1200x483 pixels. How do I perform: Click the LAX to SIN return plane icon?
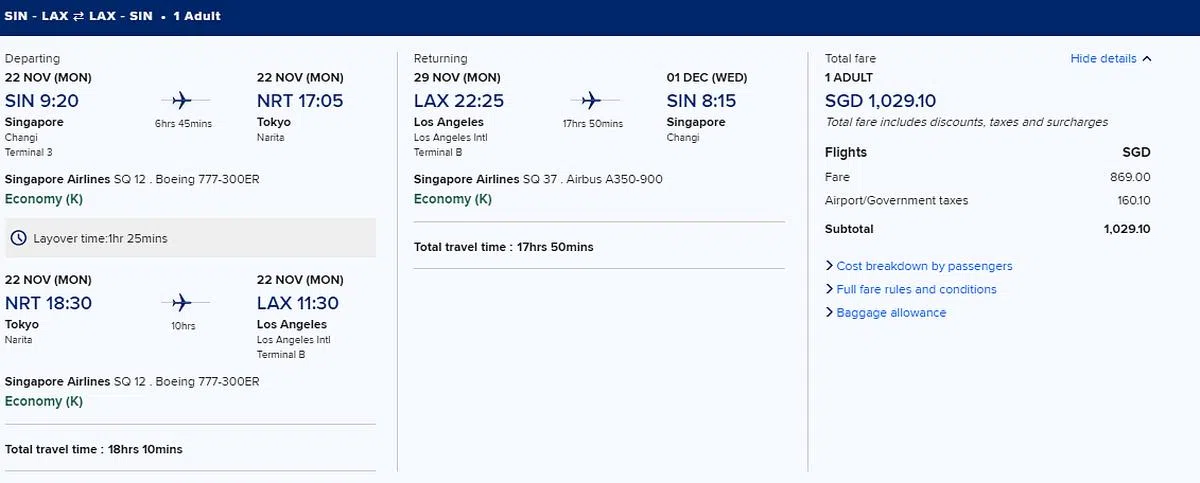(x=591, y=100)
